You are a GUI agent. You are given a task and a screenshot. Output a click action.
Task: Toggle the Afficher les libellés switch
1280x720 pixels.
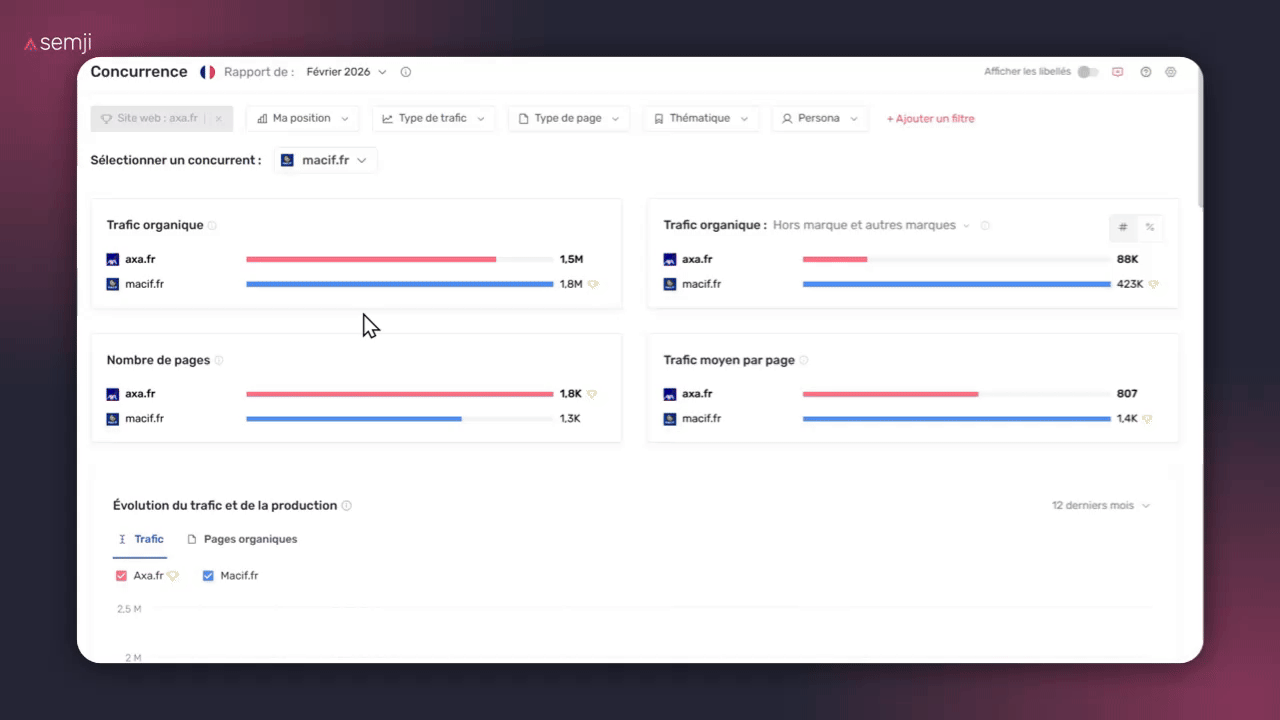pyautogui.click(x=1087, y=72)
